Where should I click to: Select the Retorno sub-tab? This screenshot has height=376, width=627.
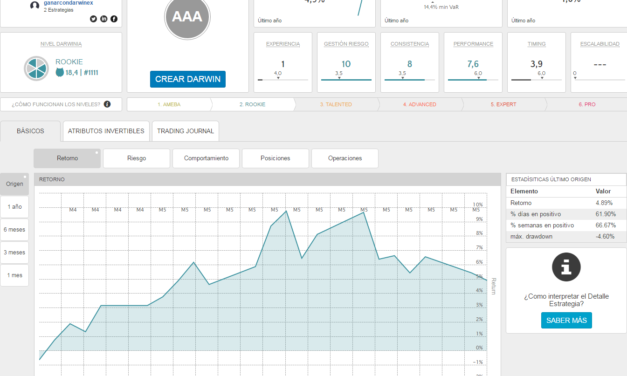tap(67, 158)
